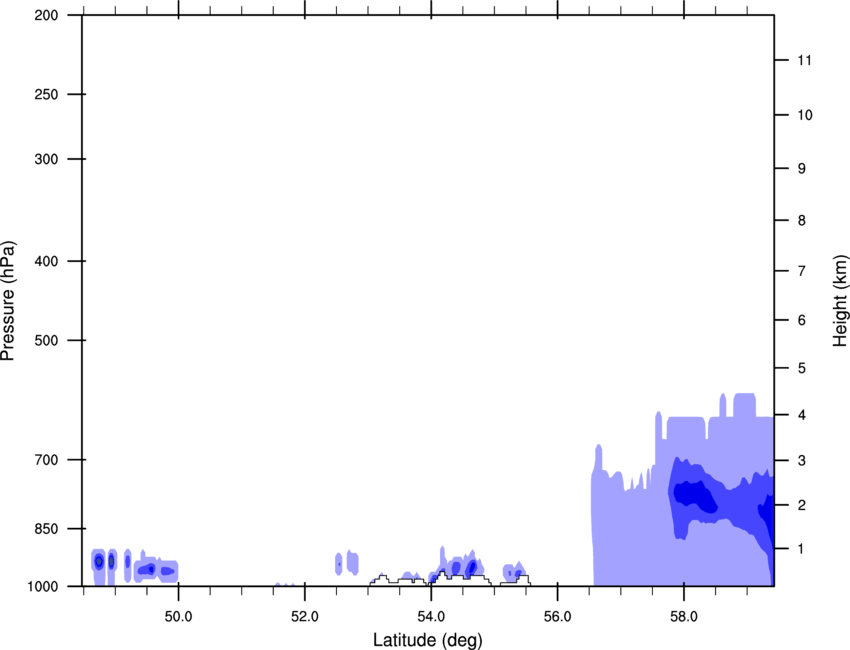
Task: Click height tick label '2'
Action: [x=802, y=505]
